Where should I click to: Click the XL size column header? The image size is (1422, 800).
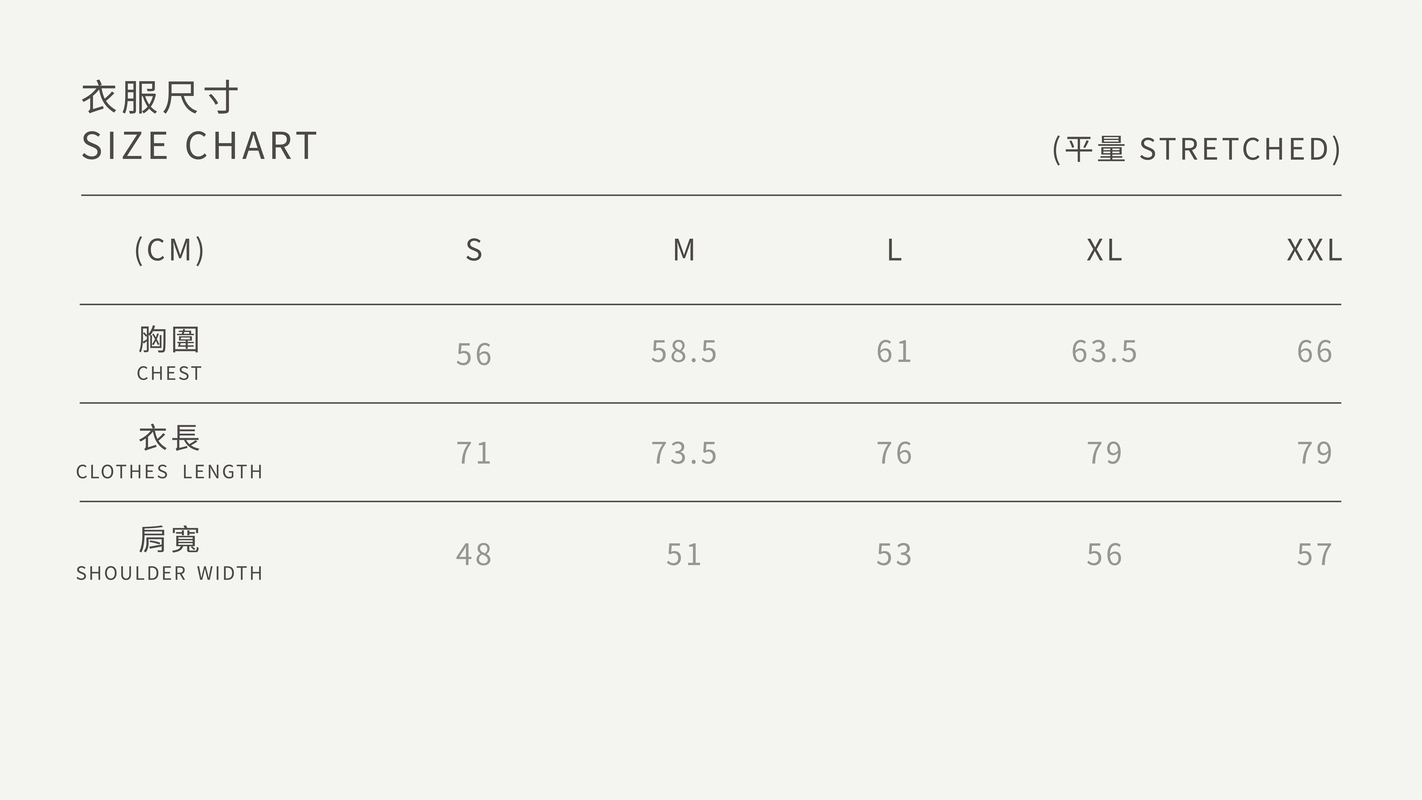[x=1104, y=250]
